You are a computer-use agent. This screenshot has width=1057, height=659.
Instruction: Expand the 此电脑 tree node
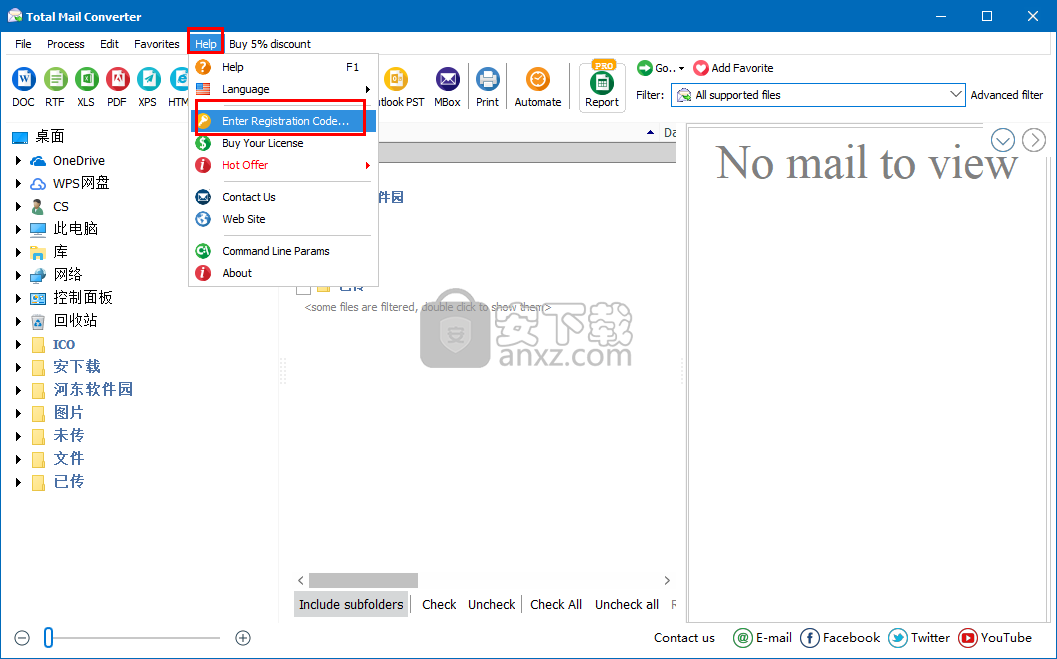(18, 229)
